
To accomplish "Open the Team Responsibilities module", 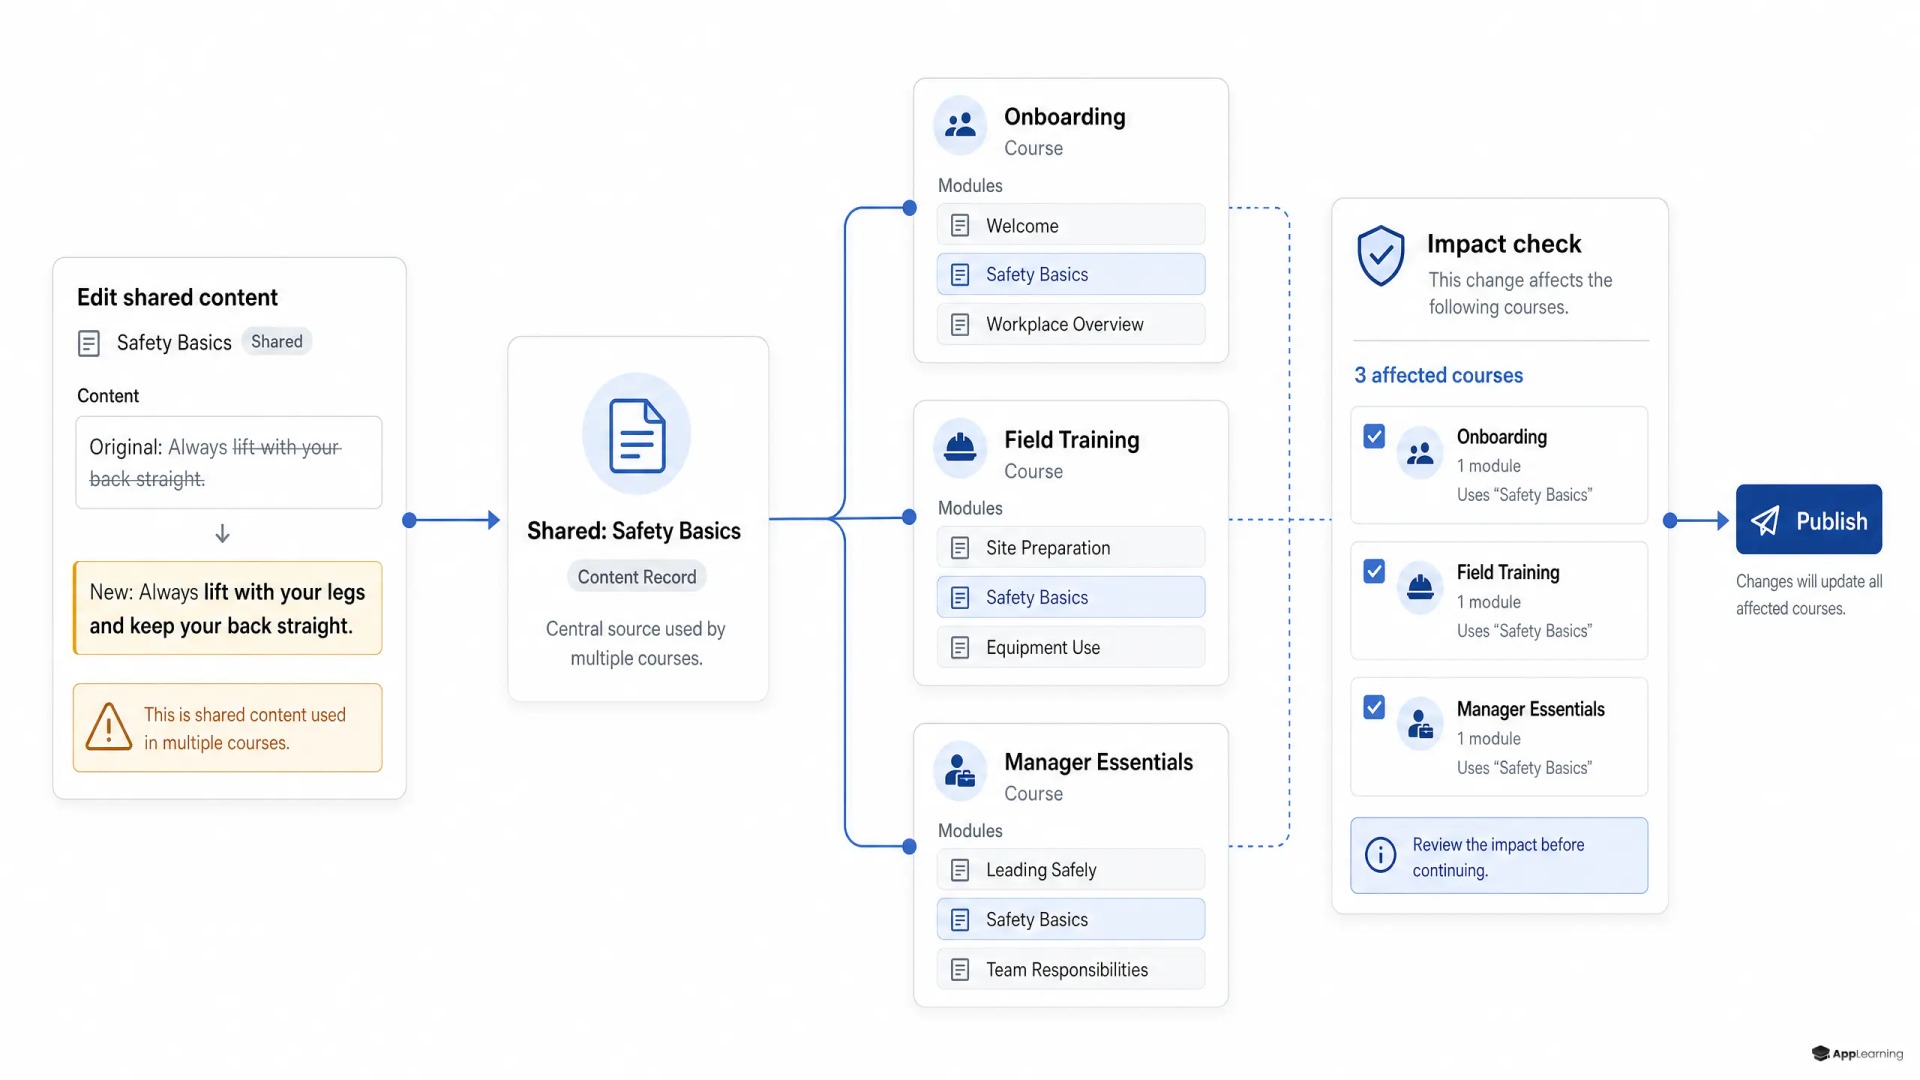I will [1071, 969].
